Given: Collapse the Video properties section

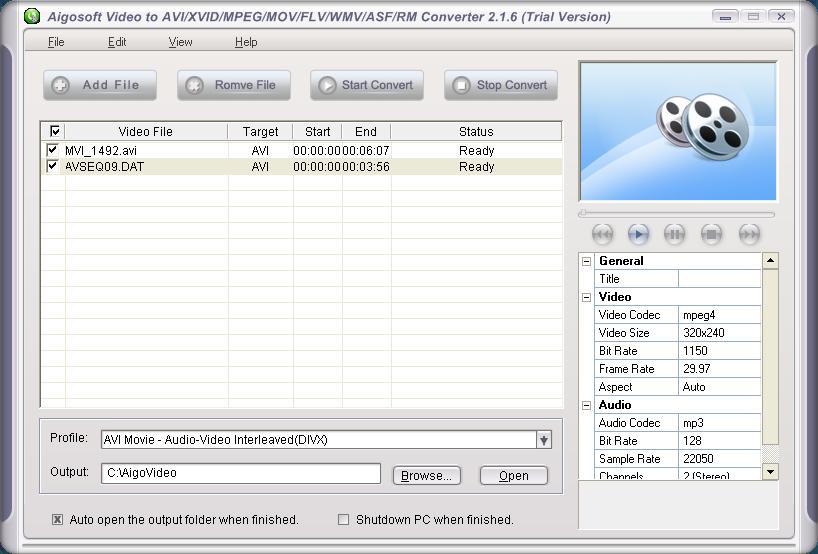Looking at the screenshot, I should click(x=587, y=297).
